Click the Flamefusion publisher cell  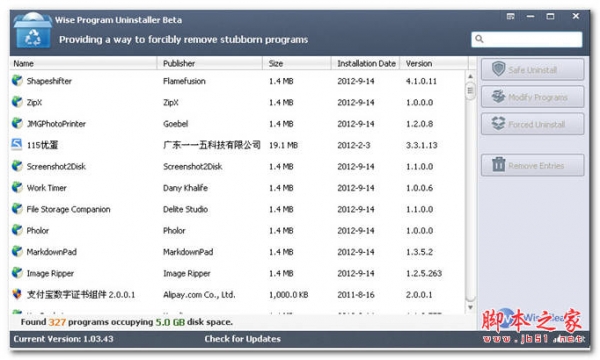[x=184, y=81]
